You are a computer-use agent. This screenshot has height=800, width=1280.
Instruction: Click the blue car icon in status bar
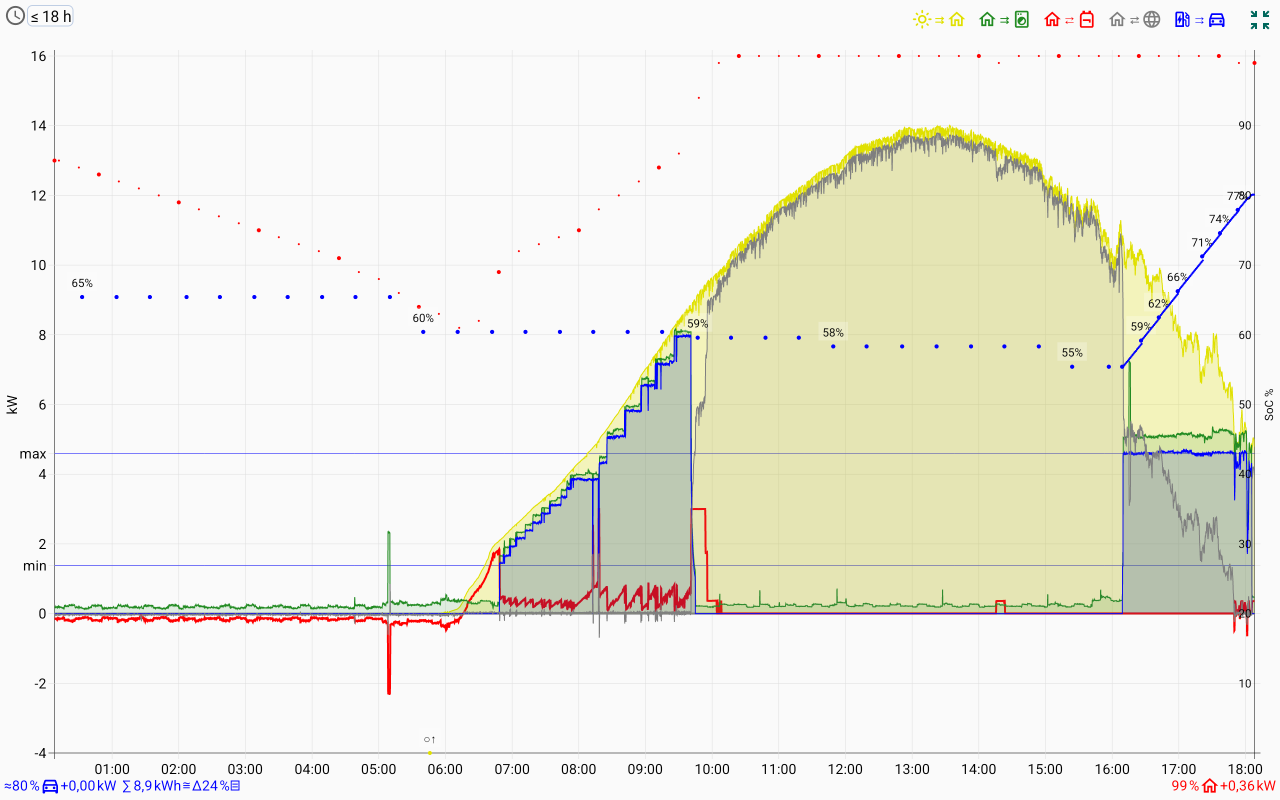pos(50,786)
